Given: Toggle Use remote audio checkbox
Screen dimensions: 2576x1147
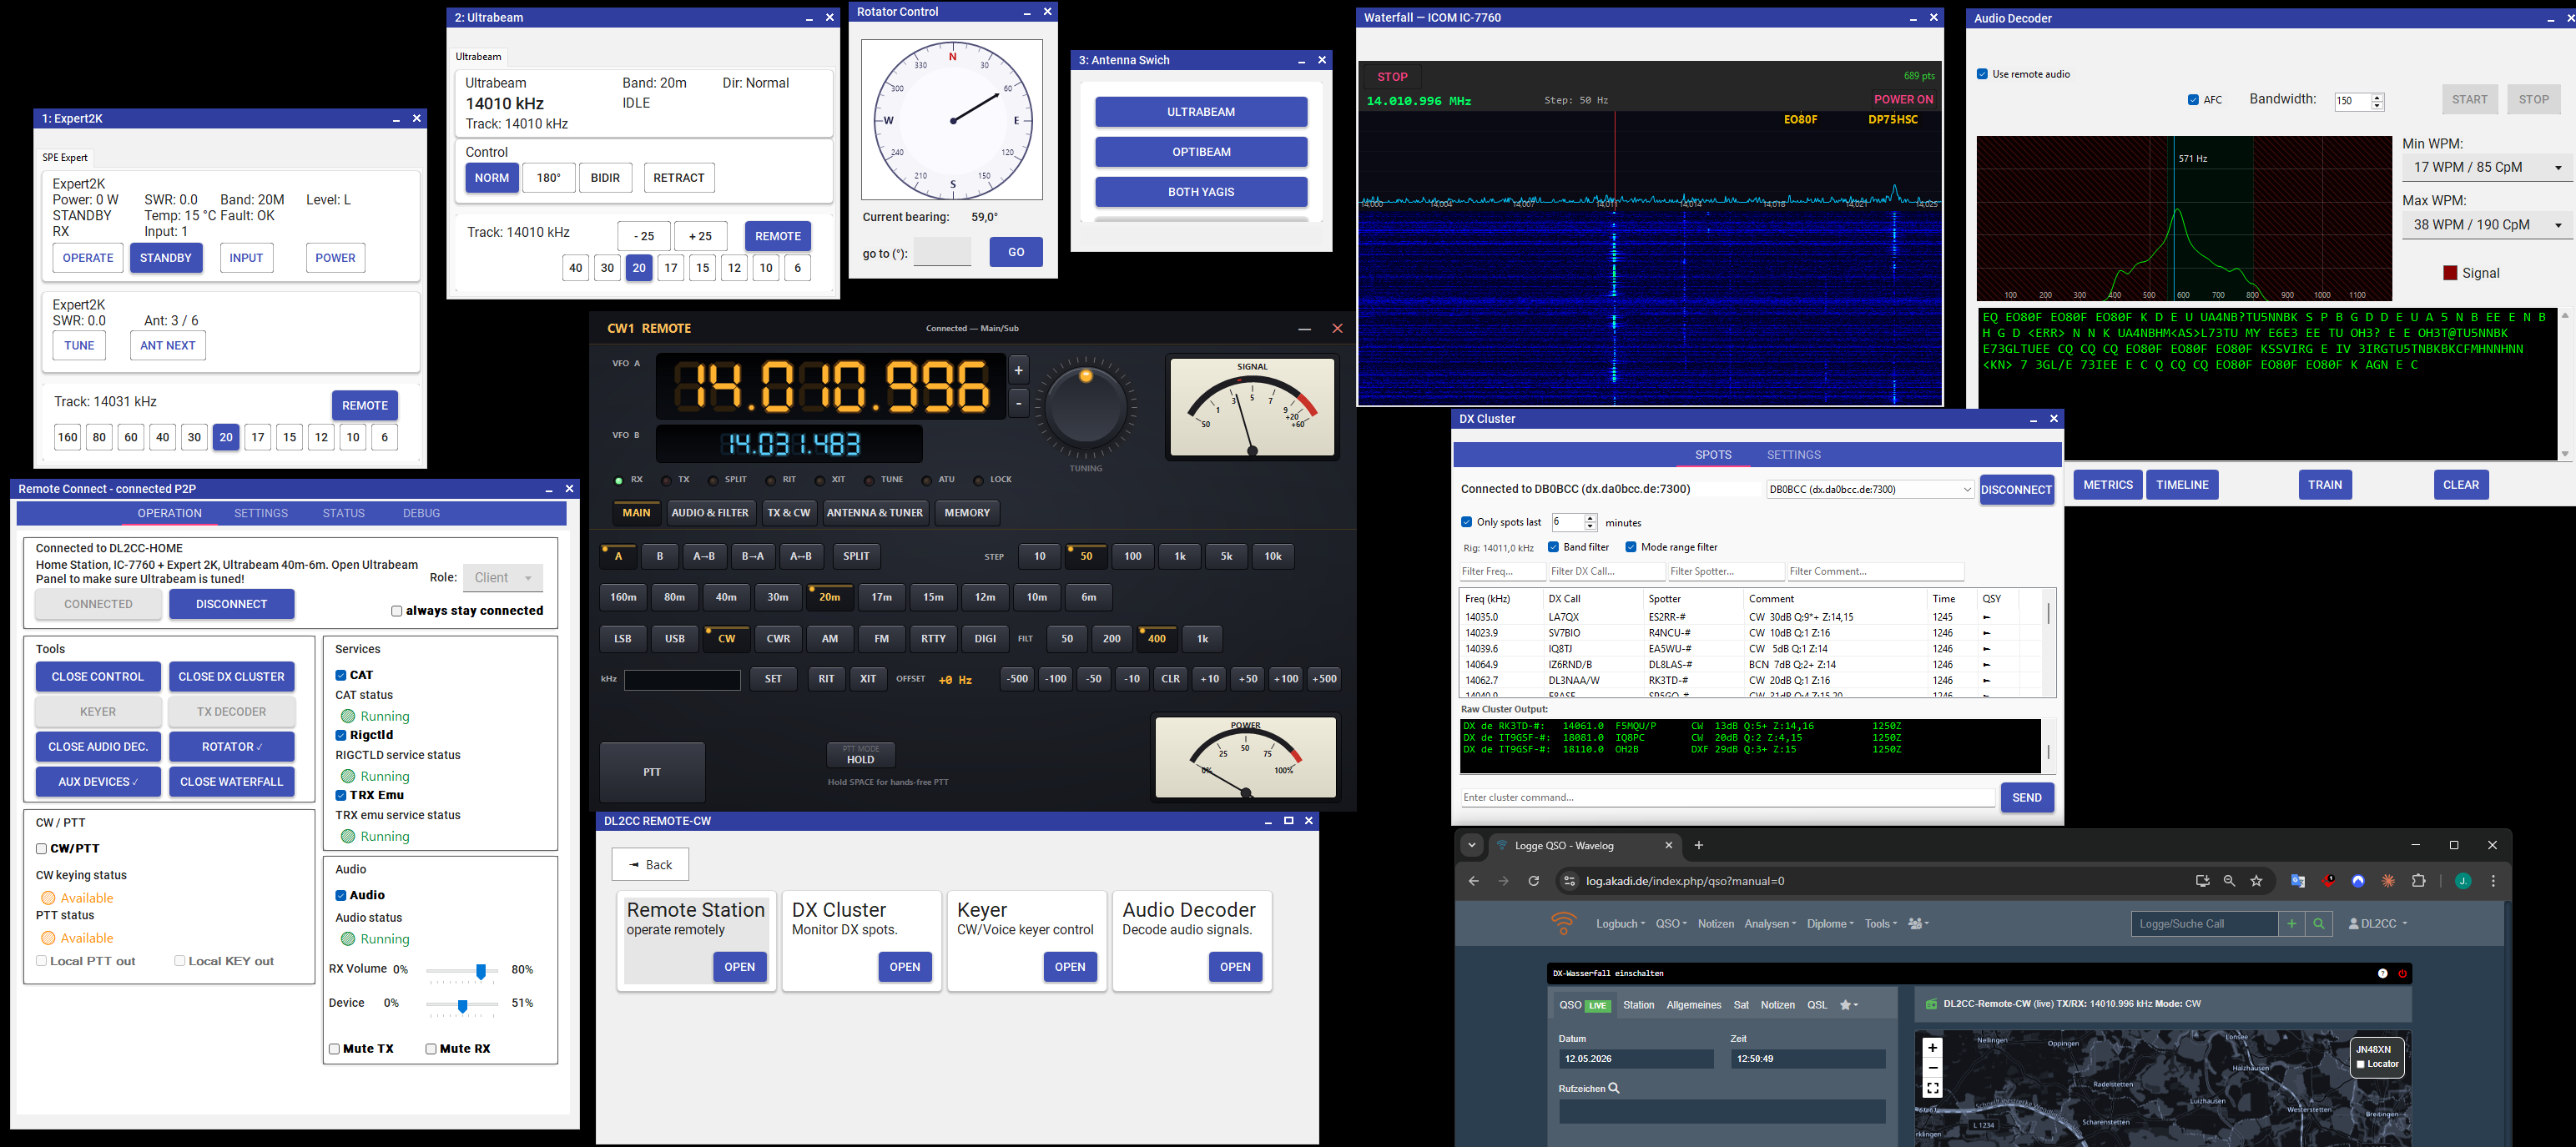Looking at the screenshot, I should click(x=1982, y=74).
